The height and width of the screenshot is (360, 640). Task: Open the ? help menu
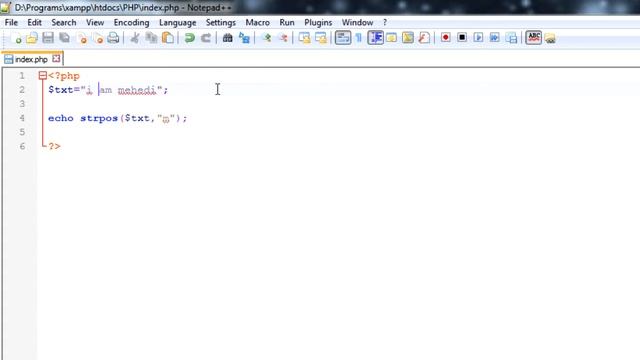(385, 22)
